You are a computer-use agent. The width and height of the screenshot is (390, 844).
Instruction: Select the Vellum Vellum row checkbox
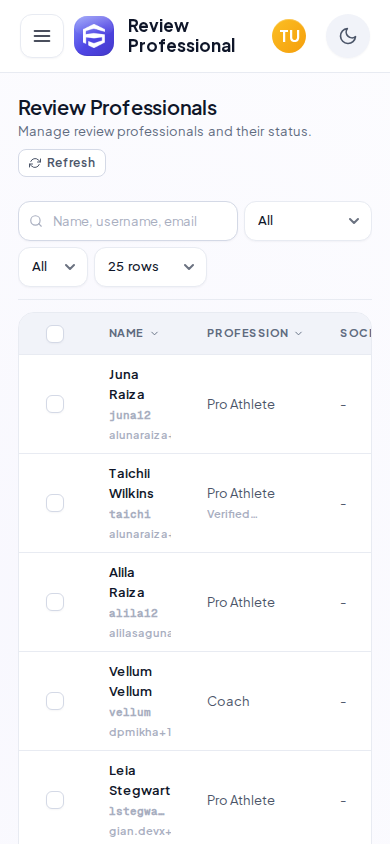(x=55, y=701)
